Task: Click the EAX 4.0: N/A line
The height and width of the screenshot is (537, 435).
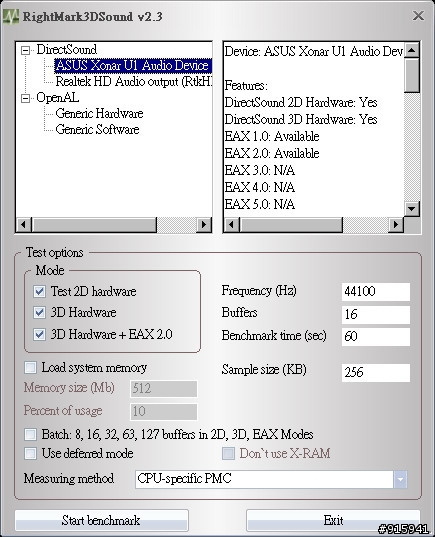Action: pyautogui.click(x=260, y=187)
